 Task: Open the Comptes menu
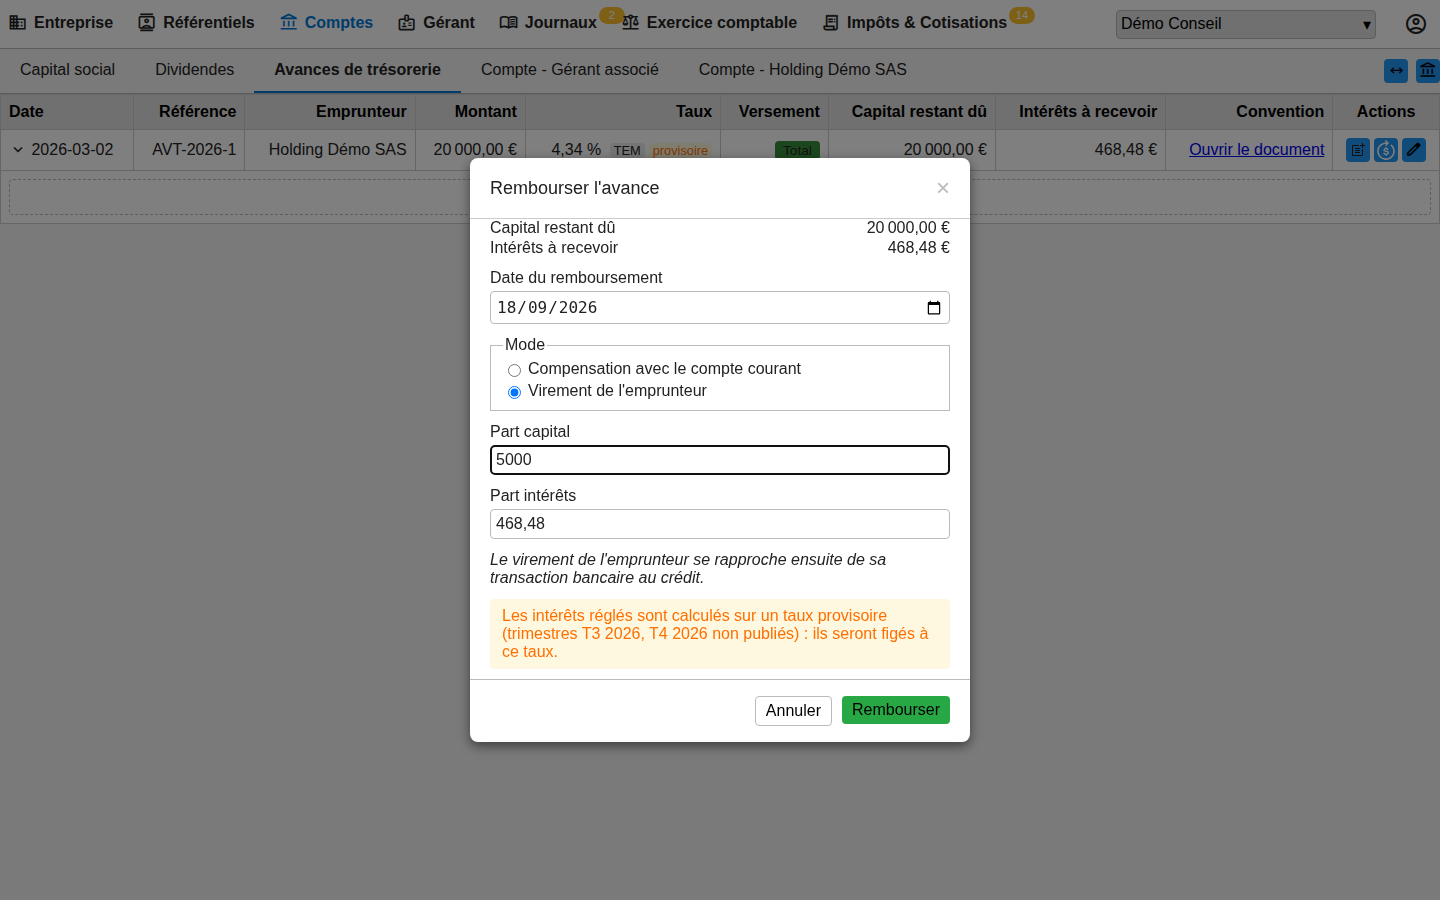[326, 22]
